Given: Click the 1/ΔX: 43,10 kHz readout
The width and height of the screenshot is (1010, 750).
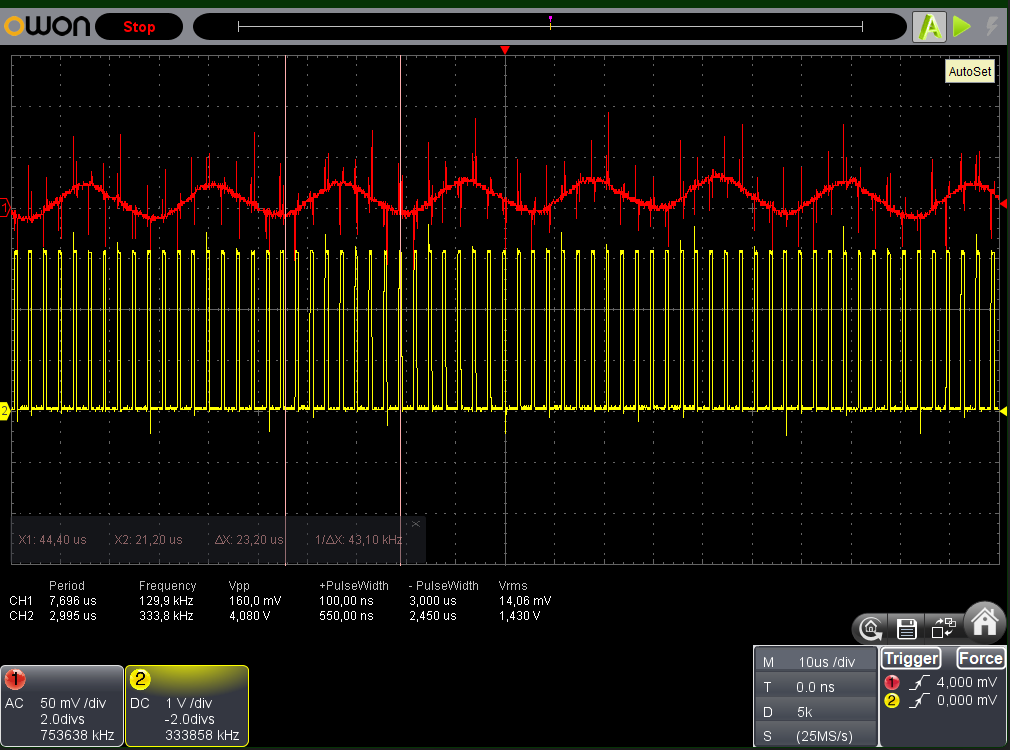Looking at the screenshot, I should tap(358, 540).
